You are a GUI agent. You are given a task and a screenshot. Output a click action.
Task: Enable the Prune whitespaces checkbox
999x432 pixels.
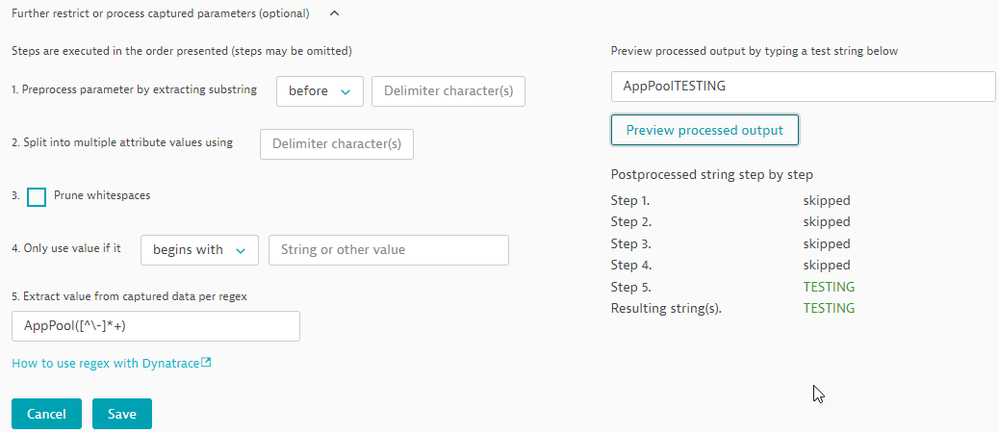click(x=37, y=197)
